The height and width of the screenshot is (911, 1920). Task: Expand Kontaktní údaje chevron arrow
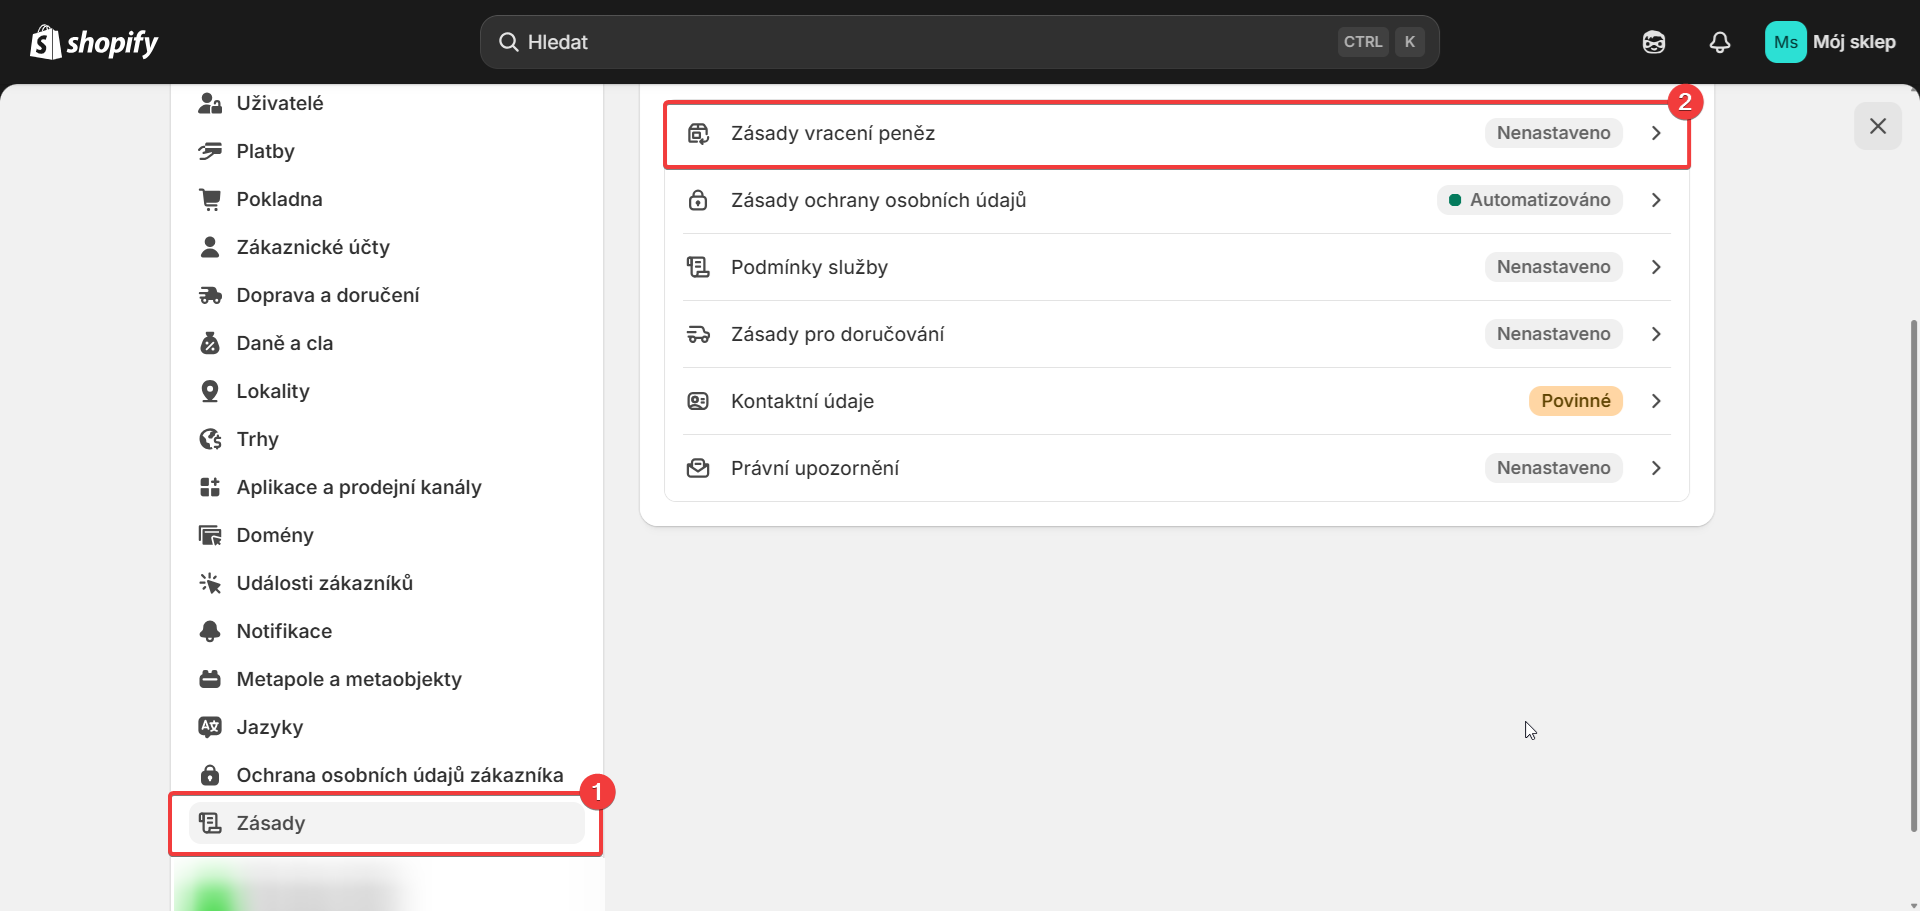pyautogui.click(x=1656, y=401)
